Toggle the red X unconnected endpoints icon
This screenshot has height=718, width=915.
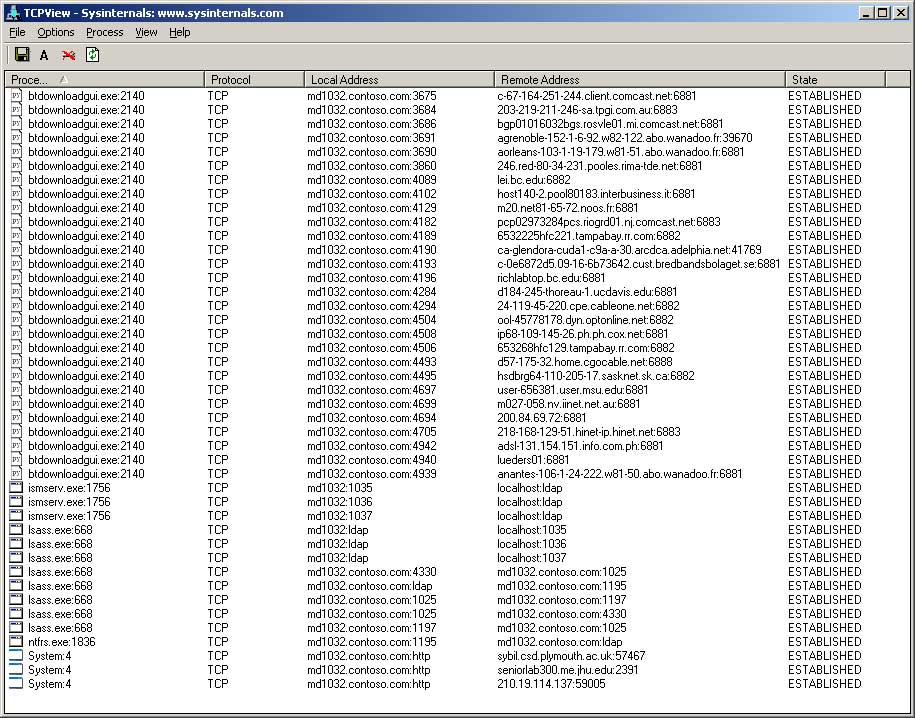pyautogui.click(x=68, y=55)
